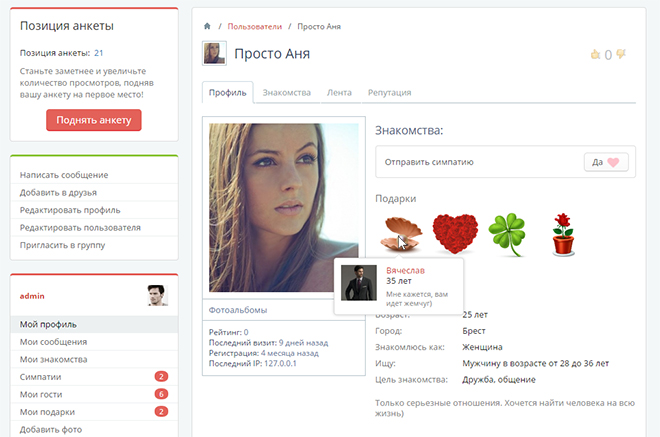
Task: Click the Поднять анкету button
Action: (x=94, y=120)
